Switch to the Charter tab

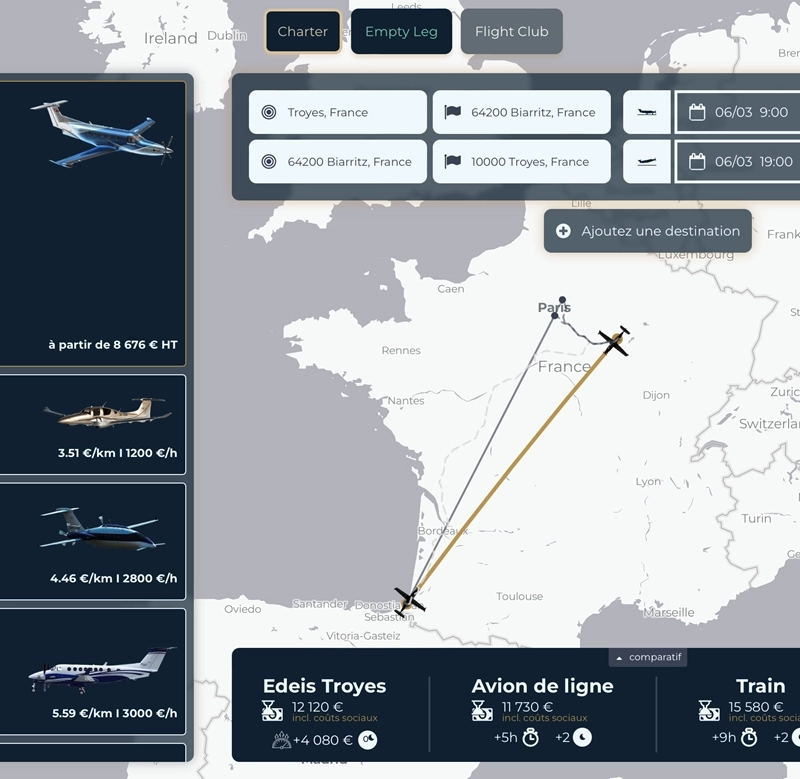[x=302, y=32]
